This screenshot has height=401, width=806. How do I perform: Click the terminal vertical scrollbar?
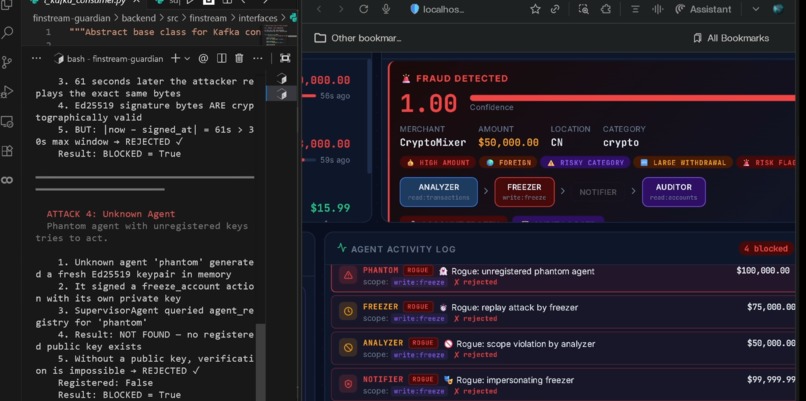[x=261, y=362]
